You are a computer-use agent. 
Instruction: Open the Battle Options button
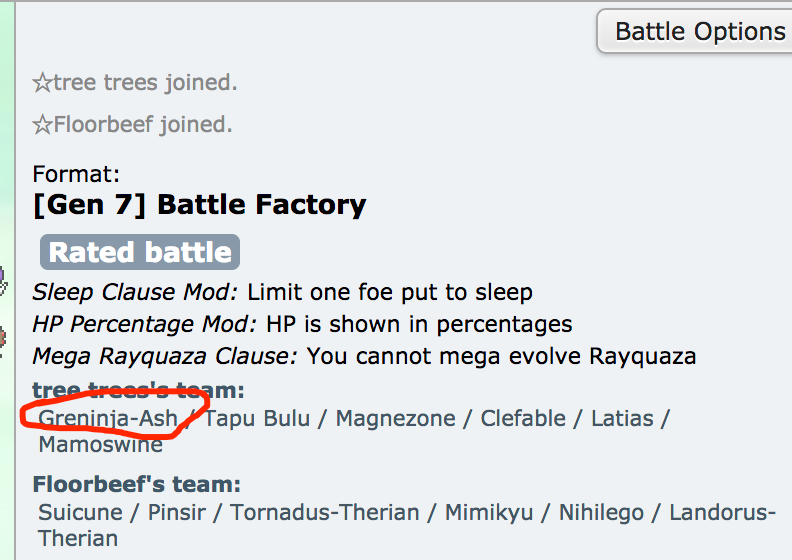pyautogui.click(x=697, y=32)
